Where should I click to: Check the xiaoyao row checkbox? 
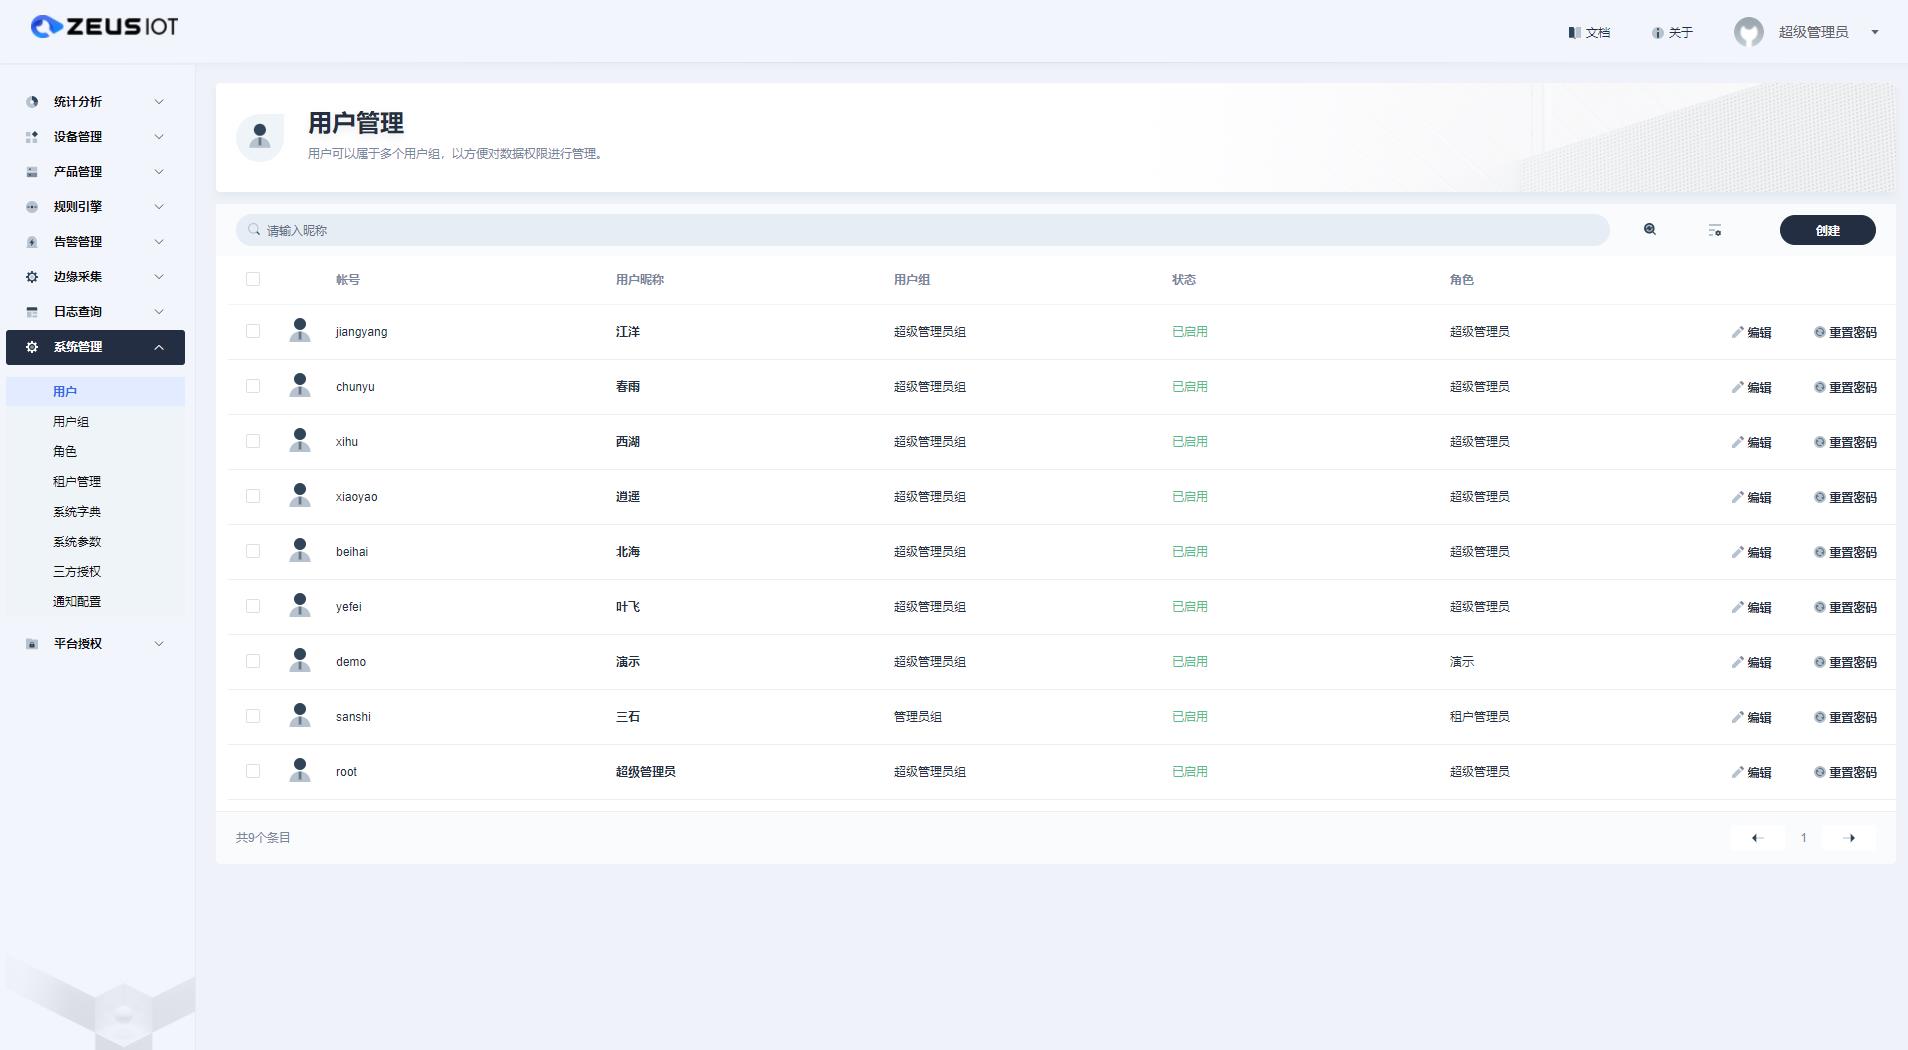(253, 496)
